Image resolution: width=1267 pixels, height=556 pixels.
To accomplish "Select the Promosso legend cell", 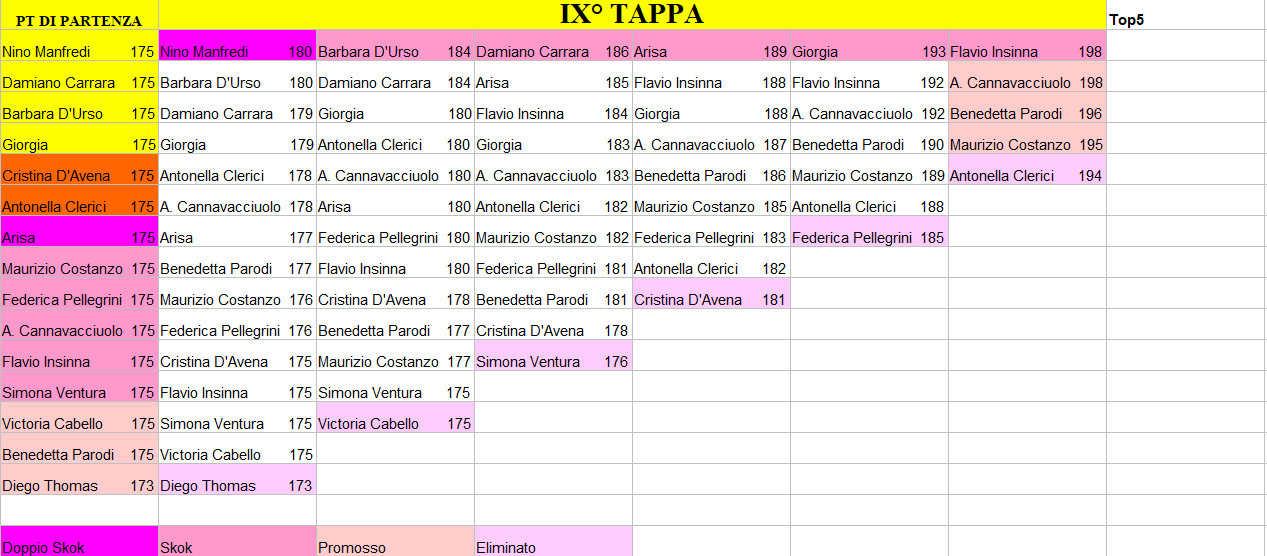I will pos(395,542).
